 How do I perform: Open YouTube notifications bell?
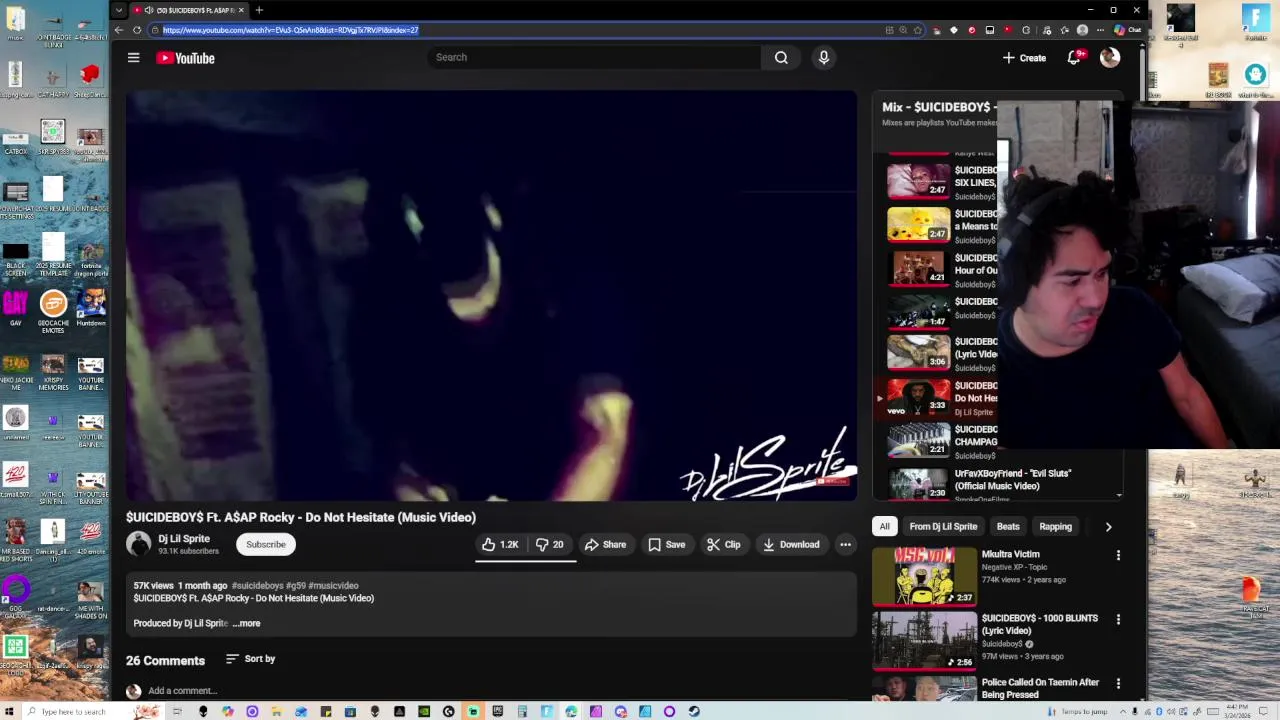point(1074,58)
